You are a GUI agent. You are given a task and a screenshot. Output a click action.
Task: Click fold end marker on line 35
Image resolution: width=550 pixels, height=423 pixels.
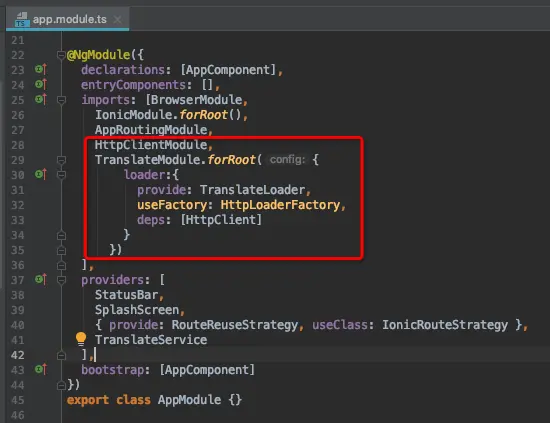[61, 250]
